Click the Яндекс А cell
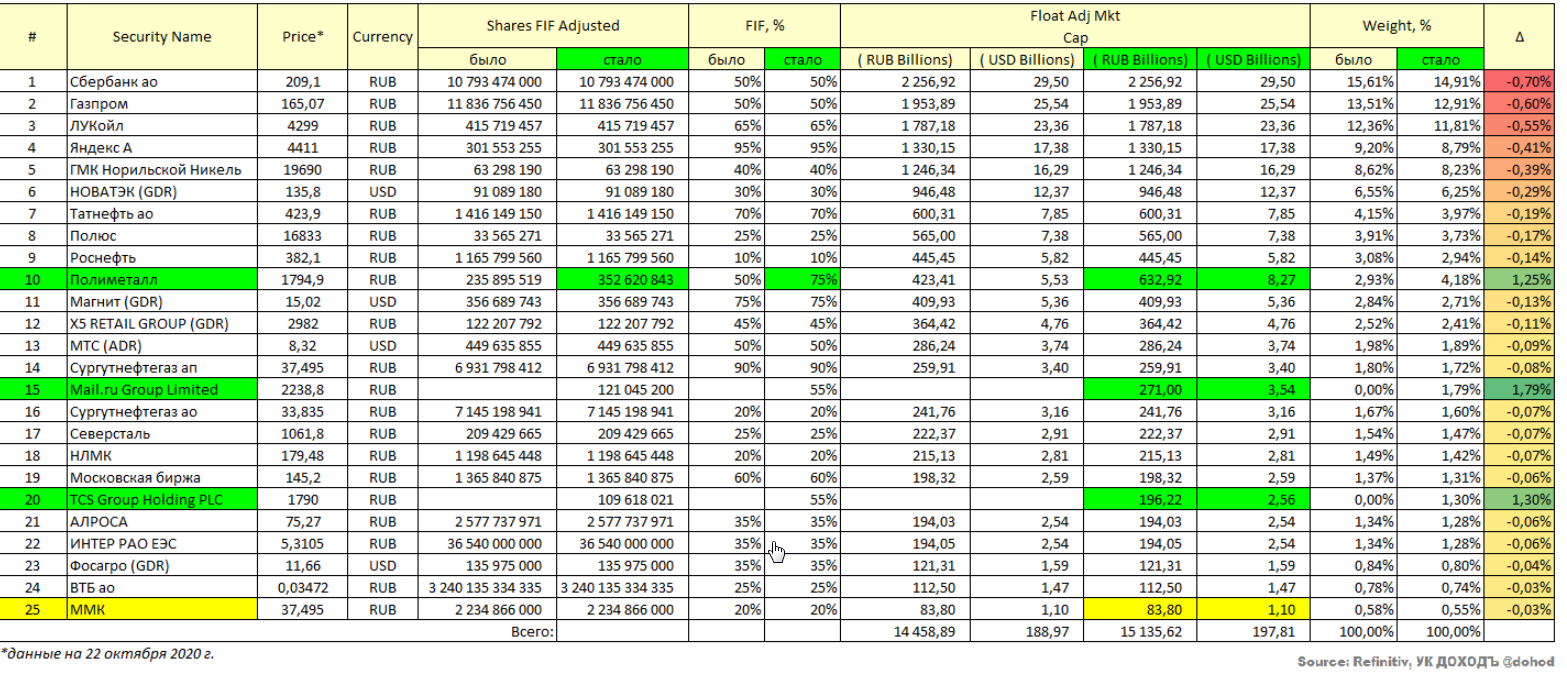The image size is (1567, 689). [x=161, y=147]
